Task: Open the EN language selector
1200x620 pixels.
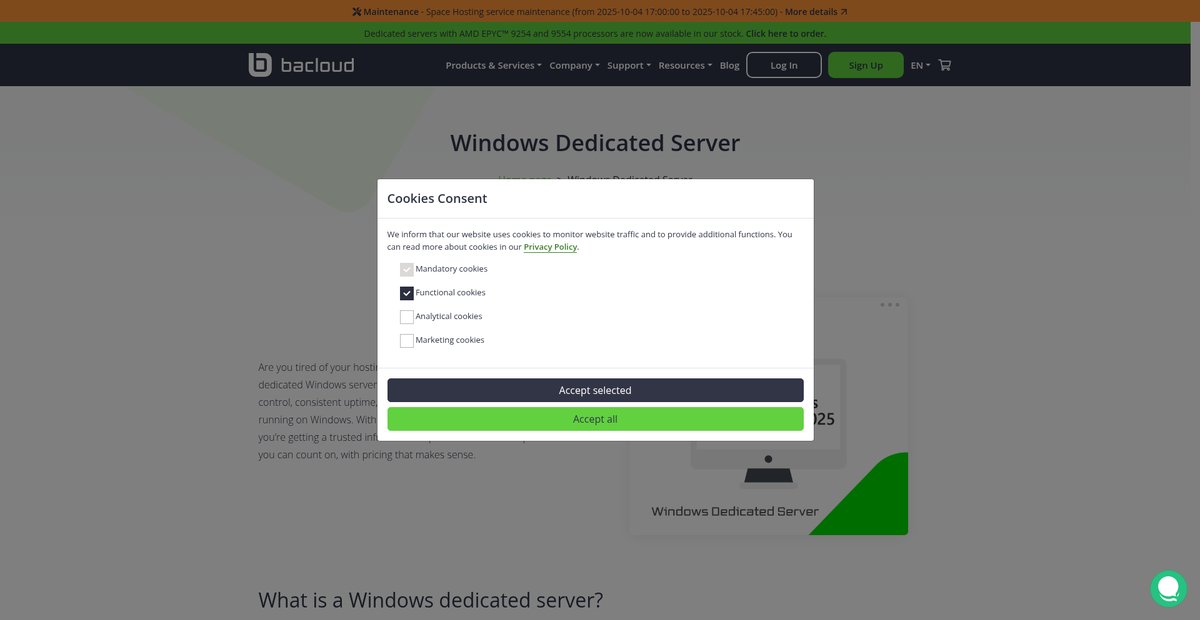Action: (x=920, y=65)
